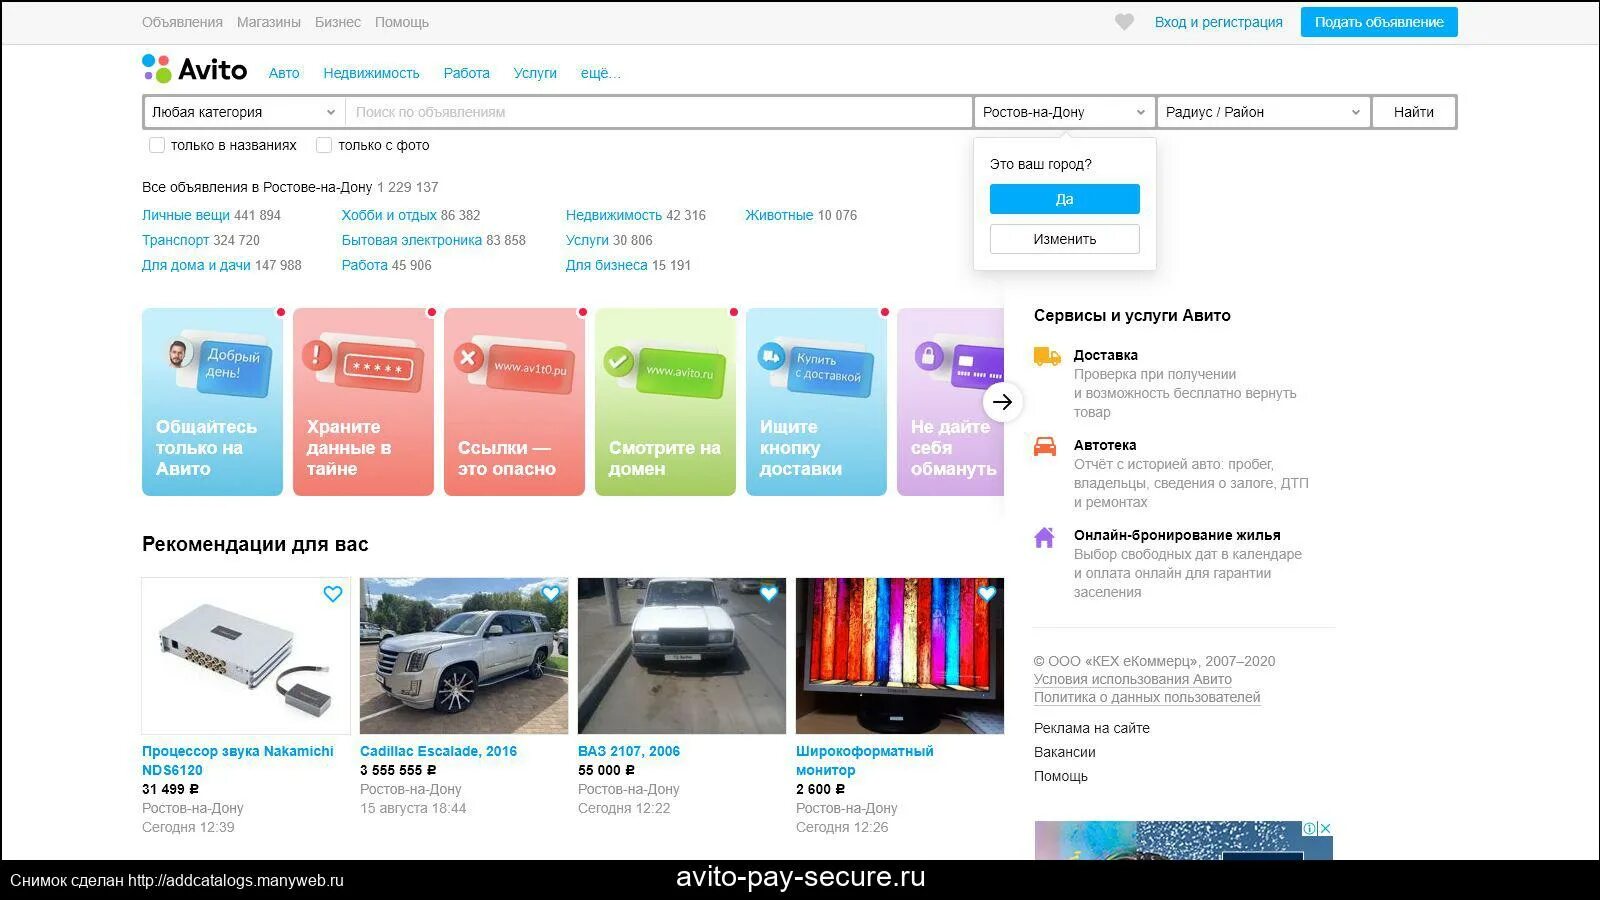
Task: Open 'Не дайте себя обмануть' card
Action: [x=950, y=402]
